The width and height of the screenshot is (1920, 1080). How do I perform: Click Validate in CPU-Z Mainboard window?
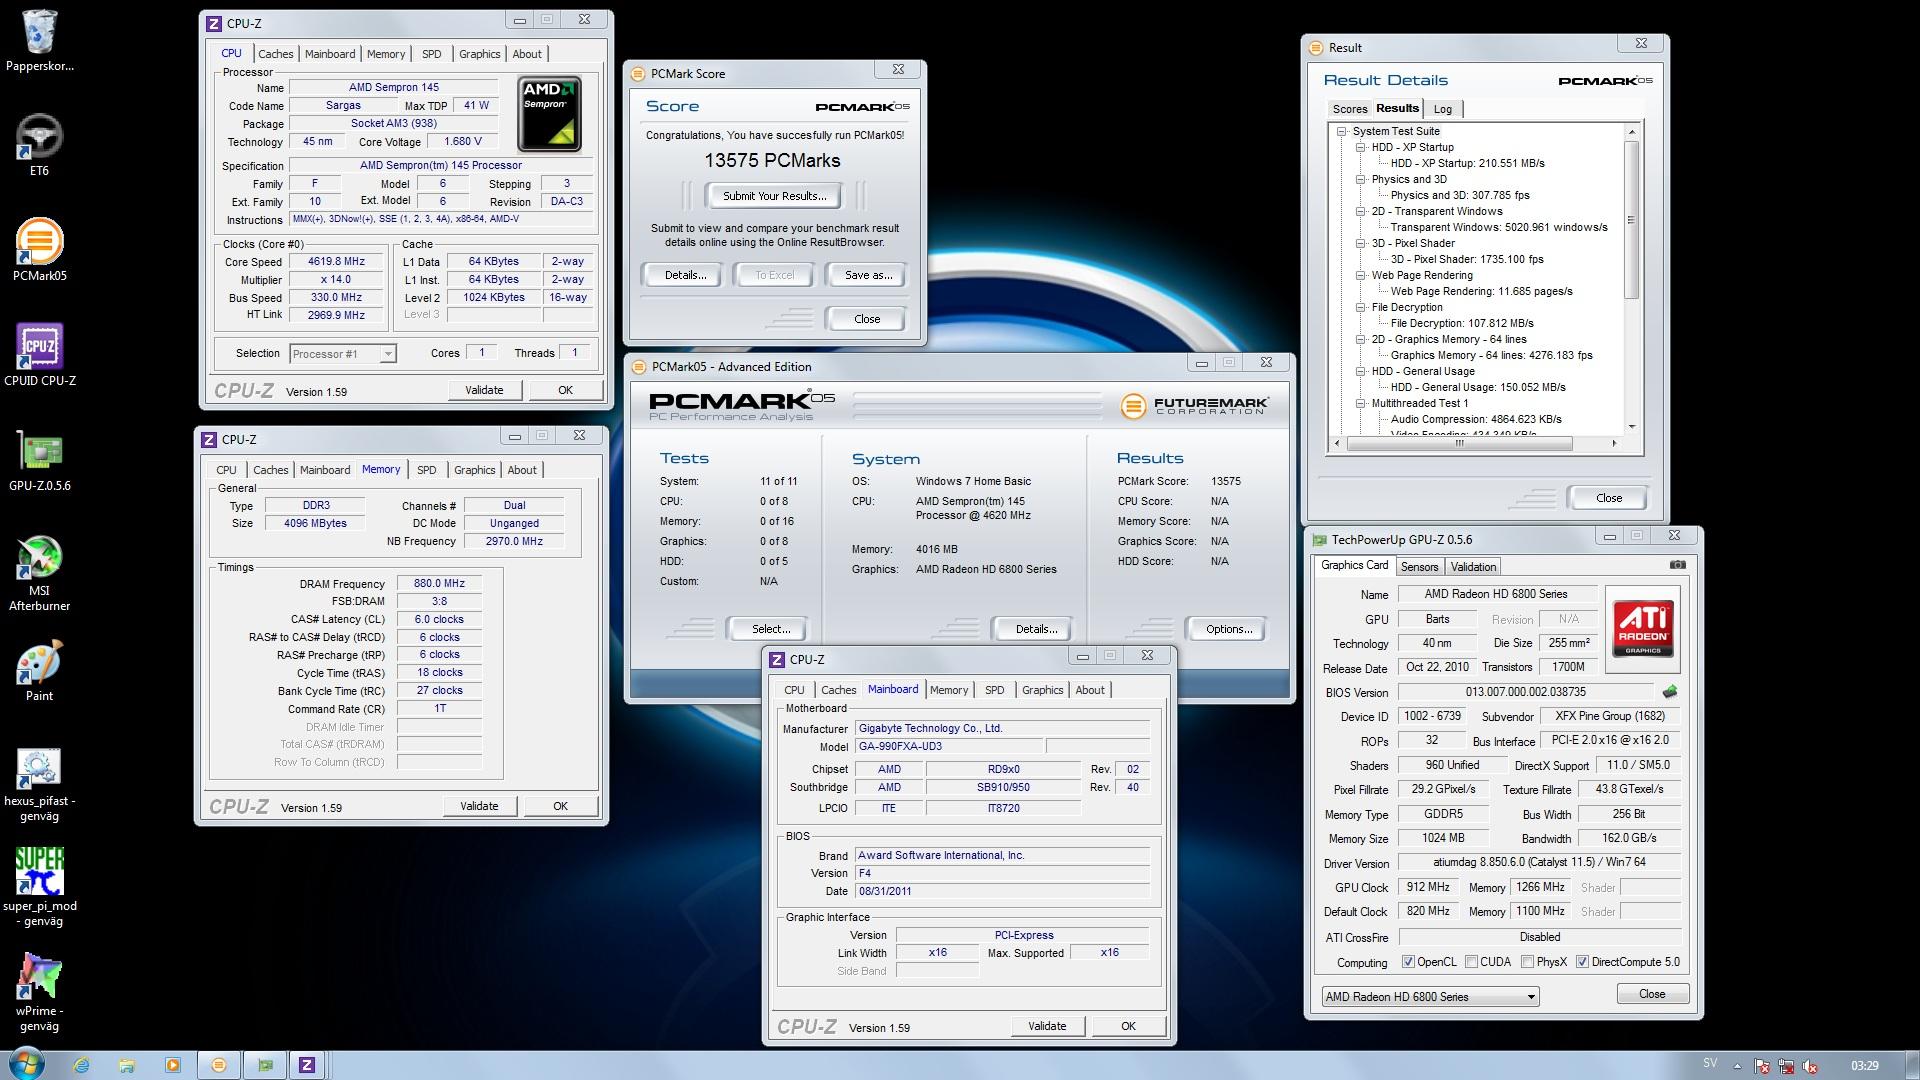(x=1047, y=1026)
